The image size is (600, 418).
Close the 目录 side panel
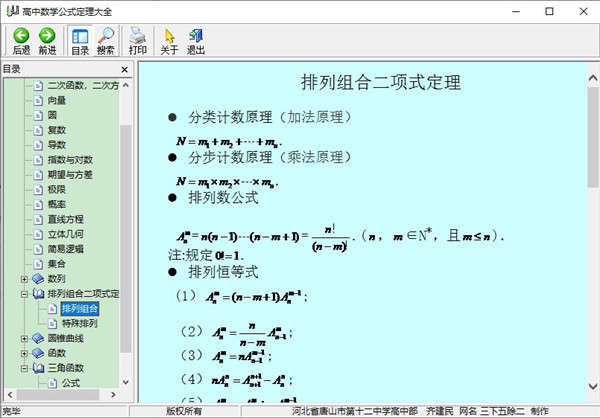[x=124, y=70]
